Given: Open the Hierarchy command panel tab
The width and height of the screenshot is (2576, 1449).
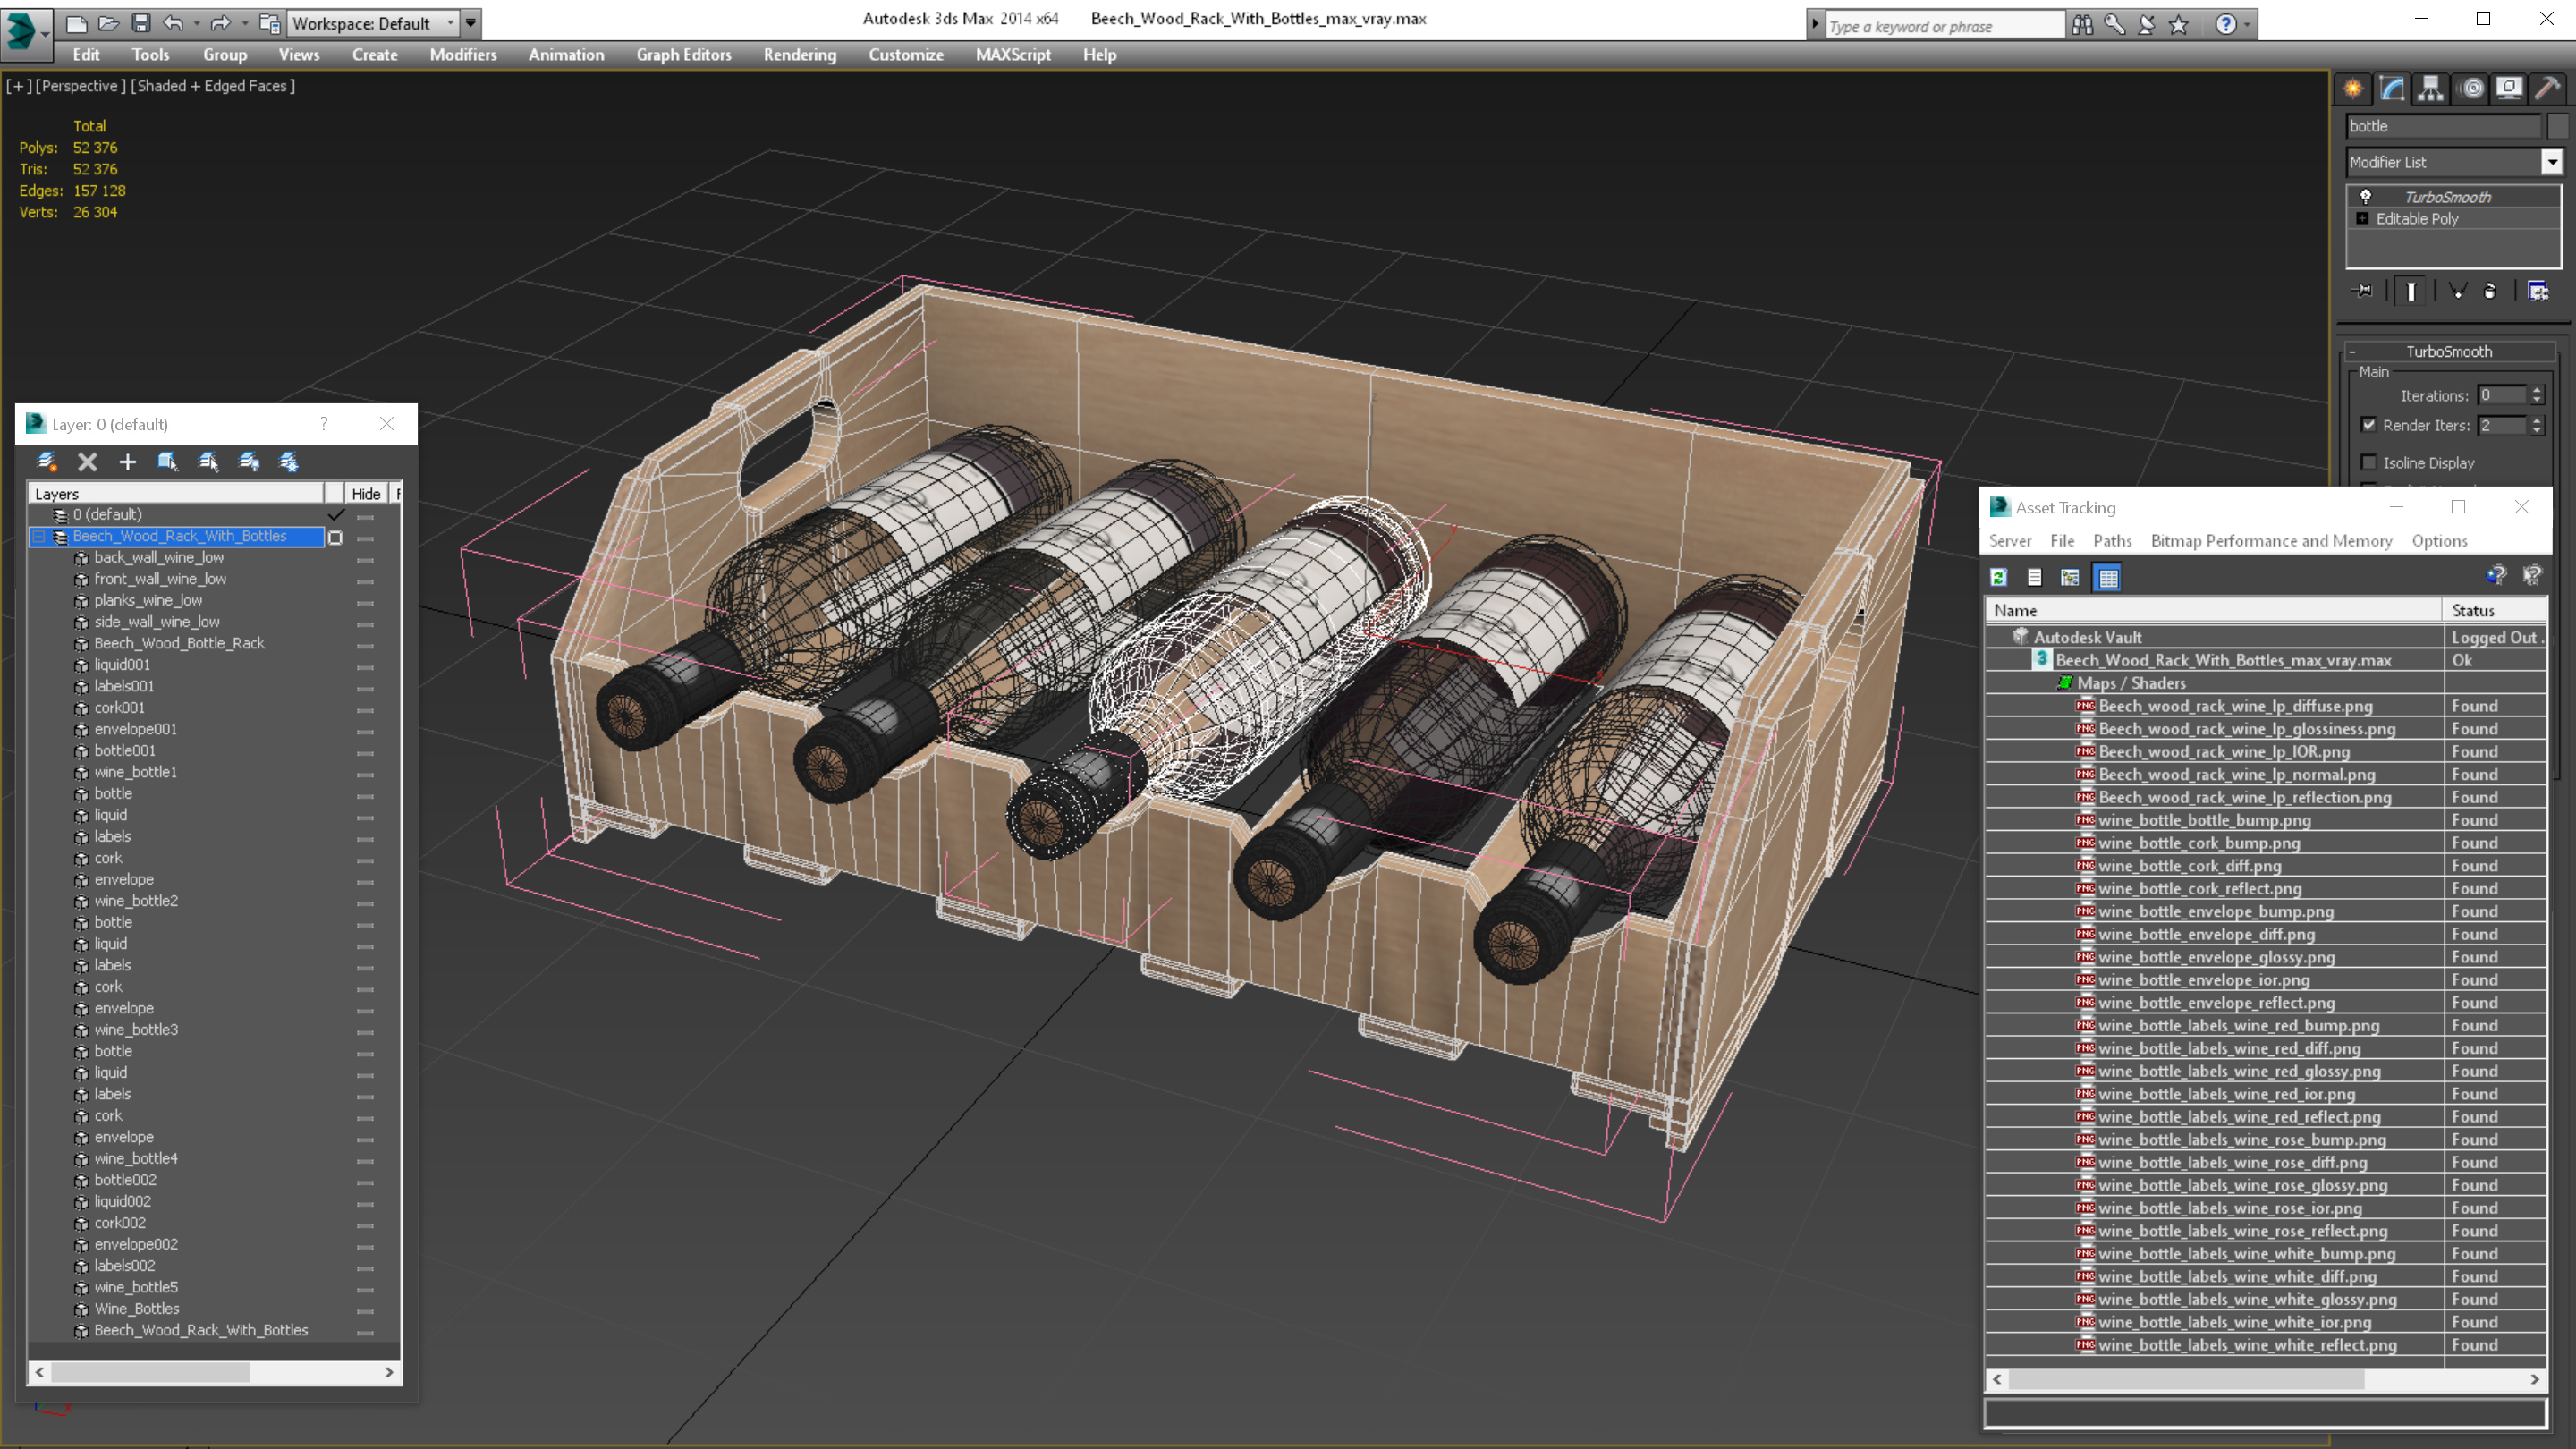Looking at the screenshot, I should click(x=2431, y=89).
